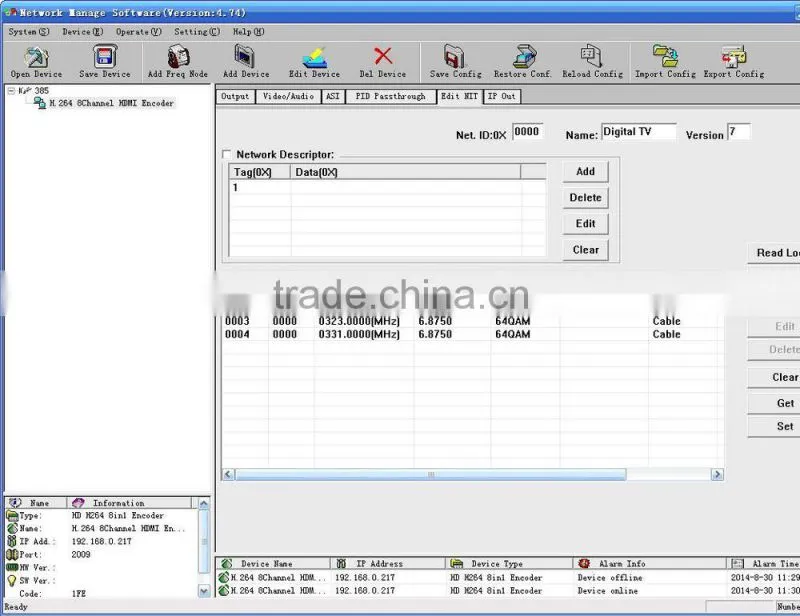The height and width of the screenshot is (616, 800).
Task: Switch to the Video/Audio tab
Action: [288, 96]
